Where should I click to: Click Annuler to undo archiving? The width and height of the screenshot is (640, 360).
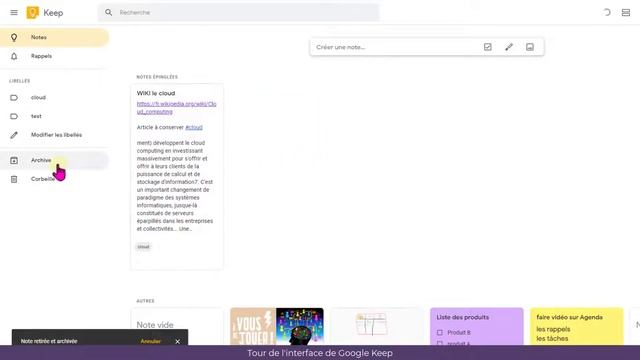(151, 341)
